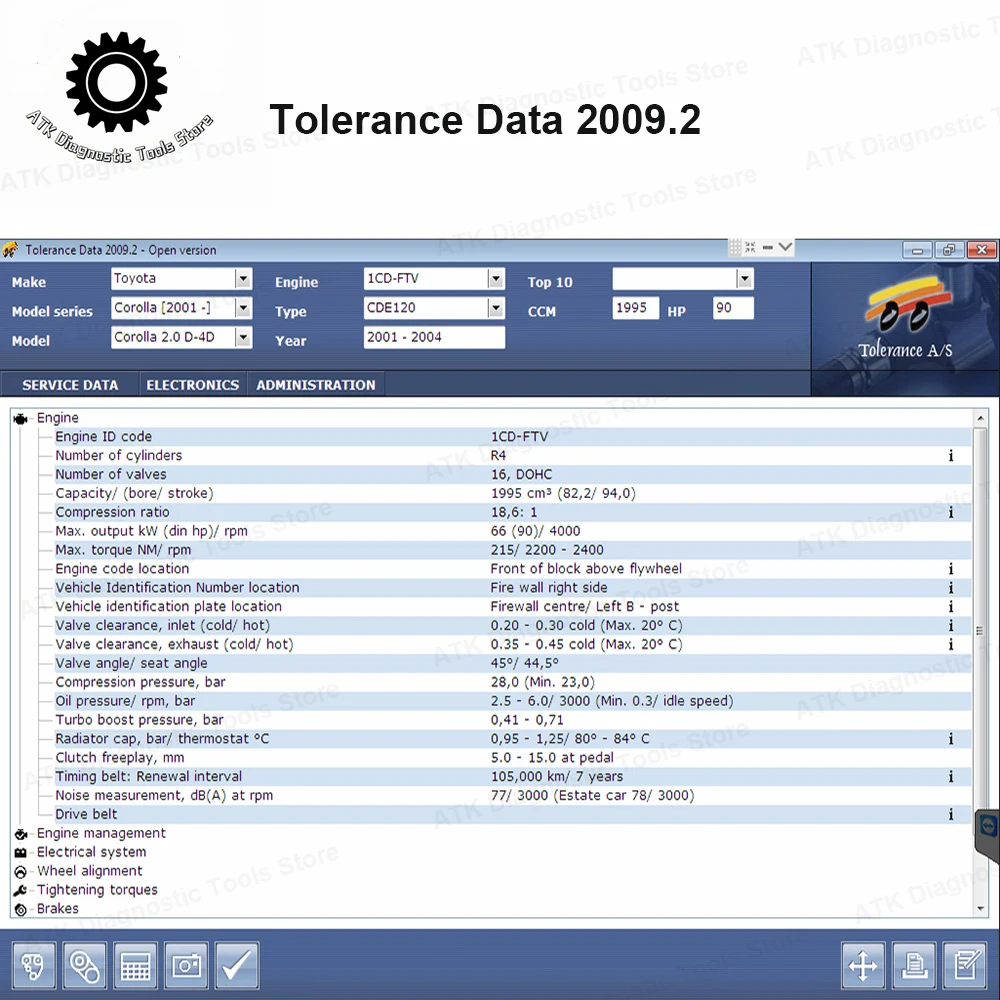Click the value 0,41 - 0,71
The width and height of the screenshot is (1000, 1000).
(x=527, y=720)
